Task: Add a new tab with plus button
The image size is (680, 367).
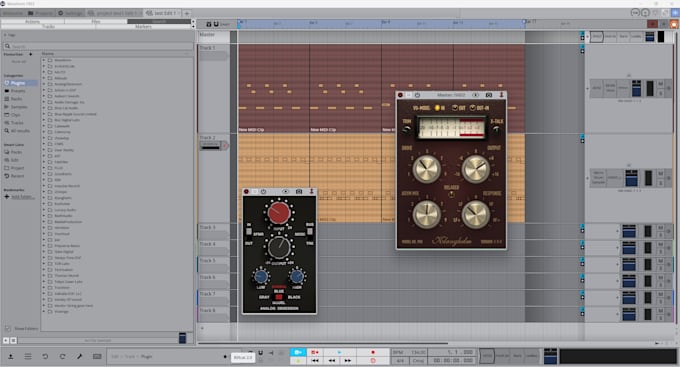Action: [187, 13]
